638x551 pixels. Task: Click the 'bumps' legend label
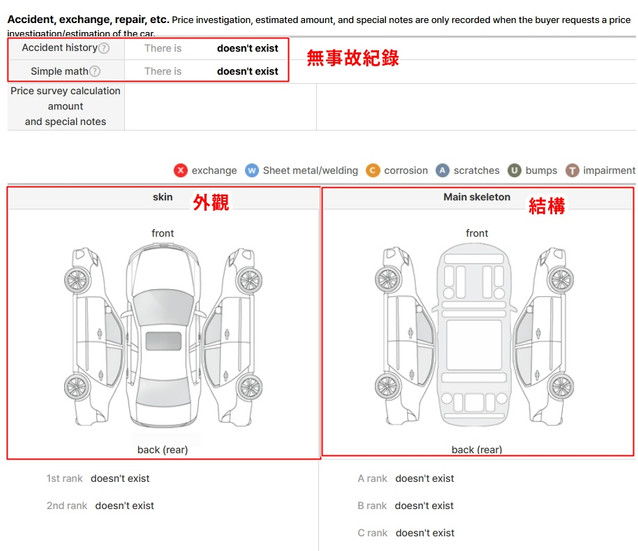[x=541, y=171]
